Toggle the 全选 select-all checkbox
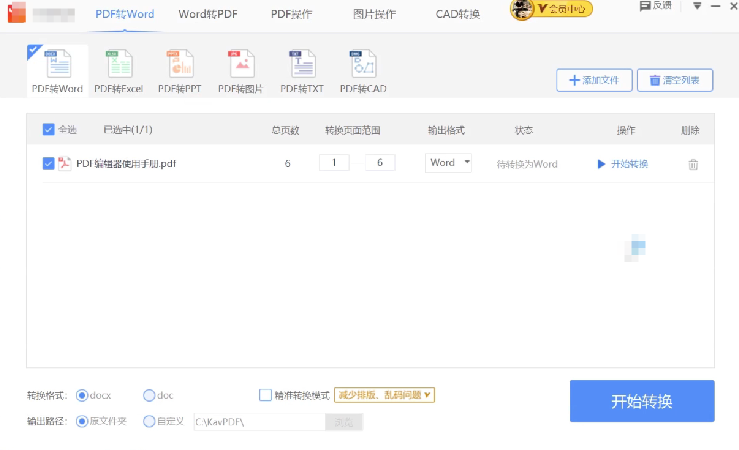The width and height of the screenshot is (739, 450). point(49,129)
